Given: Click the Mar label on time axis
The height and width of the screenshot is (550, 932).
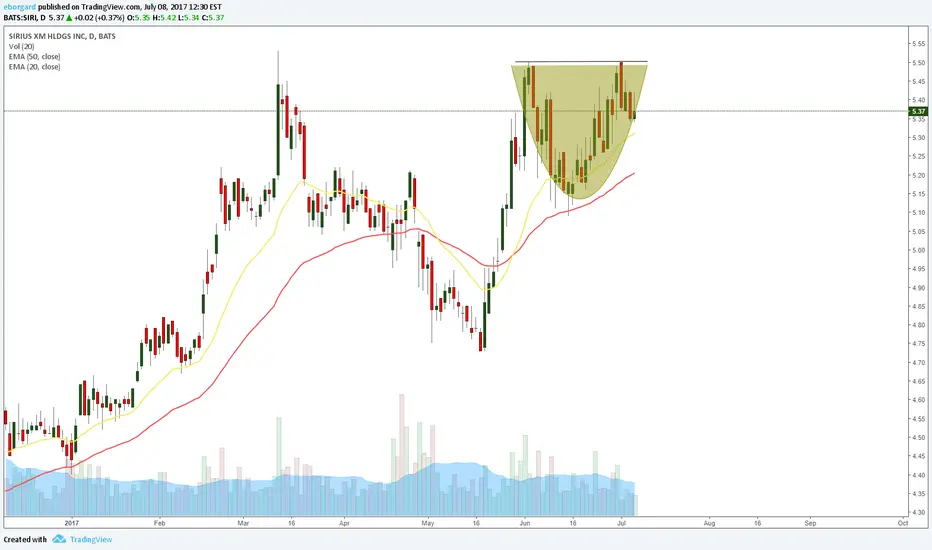Looking at the screenshot, I should pyautogui.click(x=243, y=523).
